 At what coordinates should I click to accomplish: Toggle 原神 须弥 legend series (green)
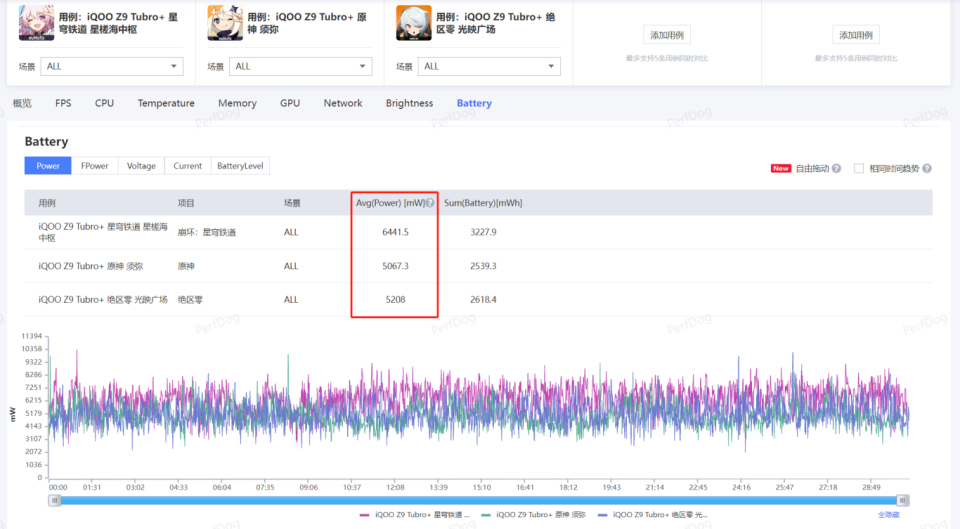pos(534,515)
